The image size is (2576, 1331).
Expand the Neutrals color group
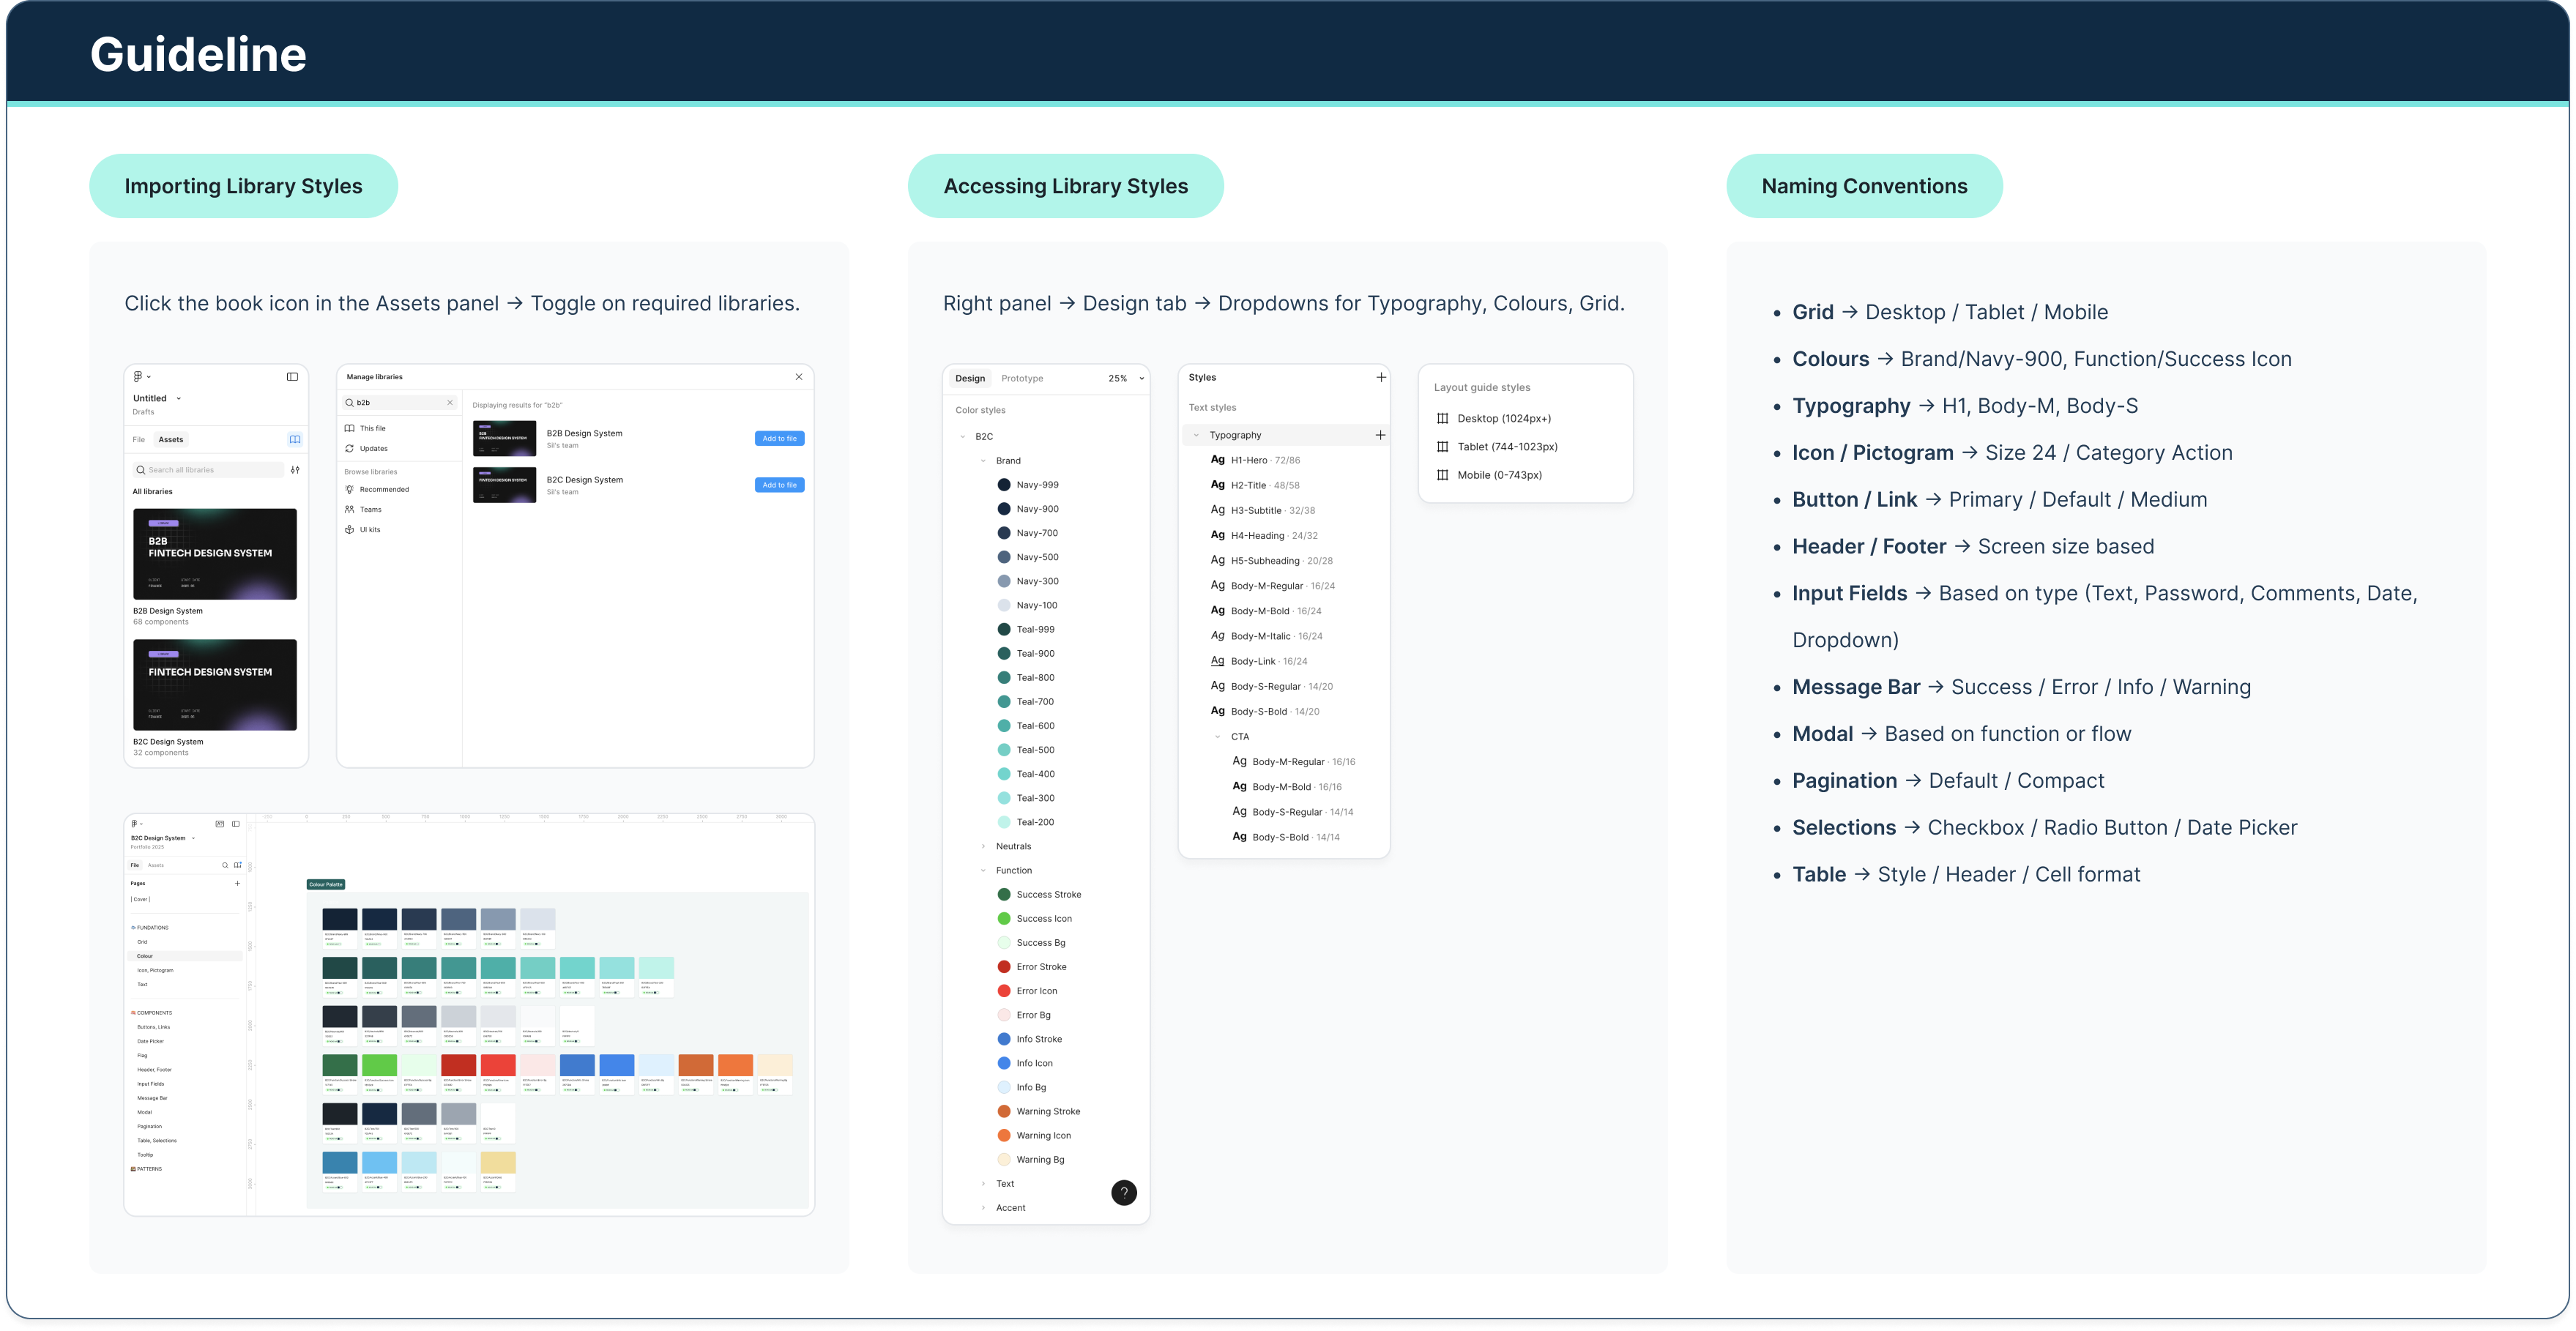point(983,846)
